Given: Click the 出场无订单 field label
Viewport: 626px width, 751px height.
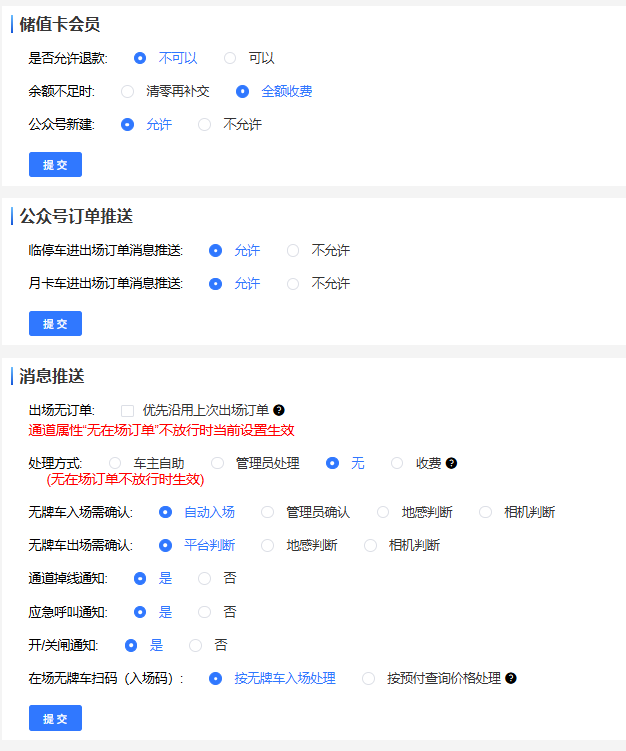Looking at the screenshot, I should [61, 410].
